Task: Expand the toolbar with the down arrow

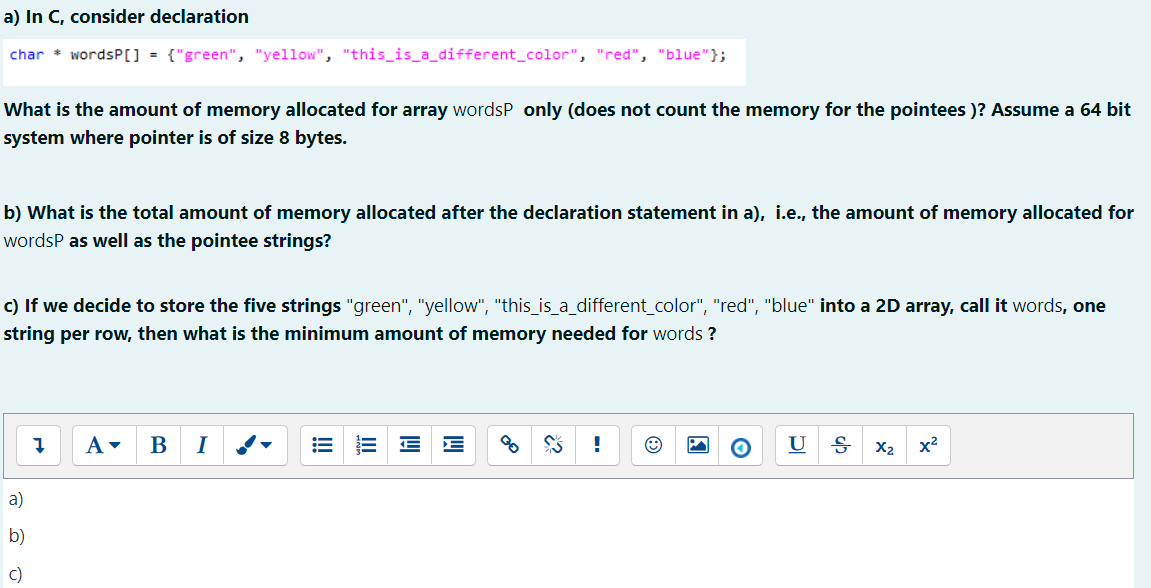Action: click(x=36, y=445)
